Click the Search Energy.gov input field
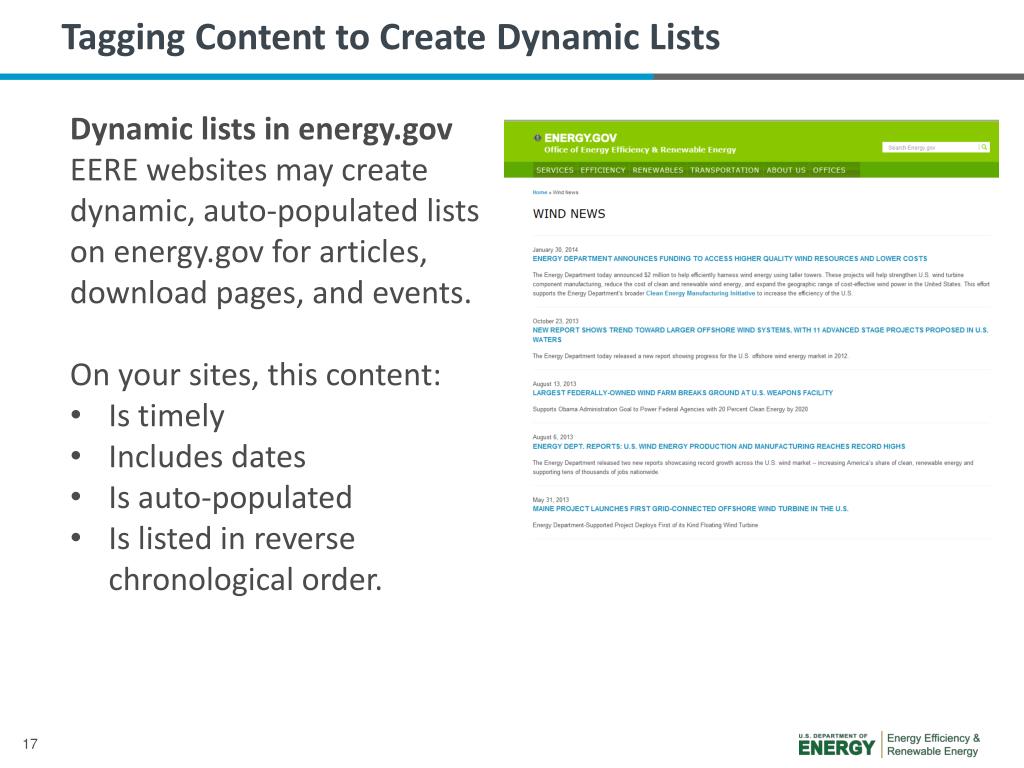 (931, 147)
